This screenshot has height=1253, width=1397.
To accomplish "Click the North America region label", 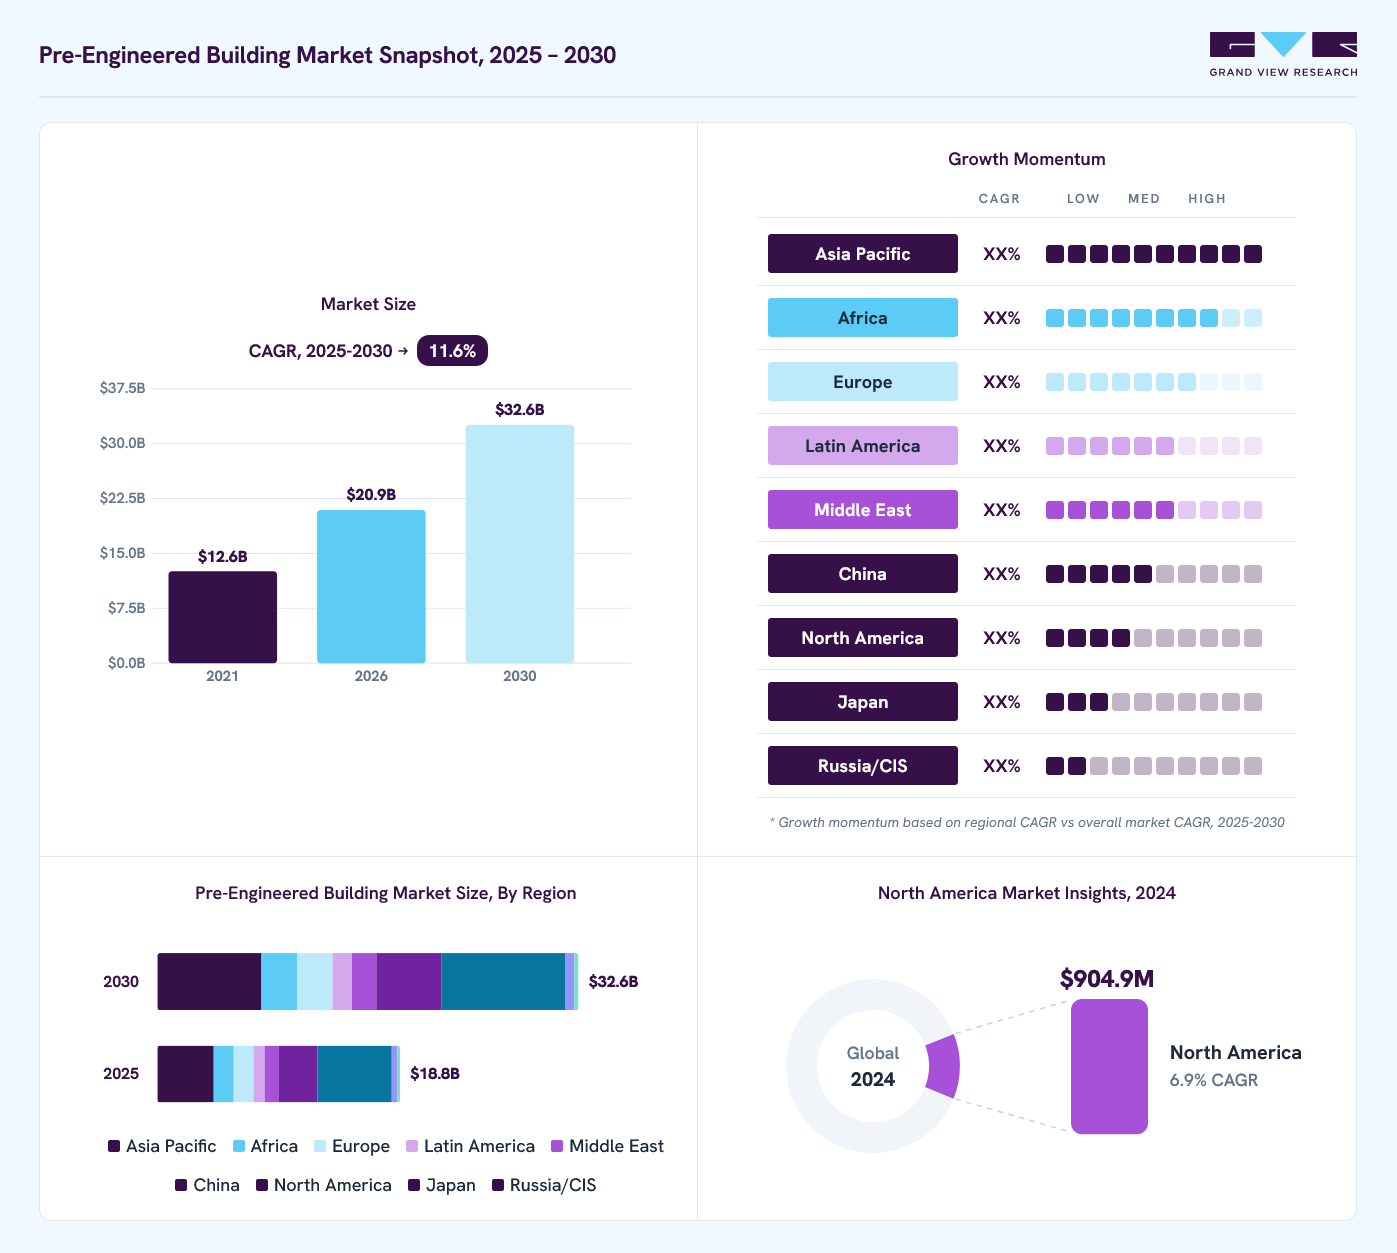I will pyautogui.click(x=862, y=638).
